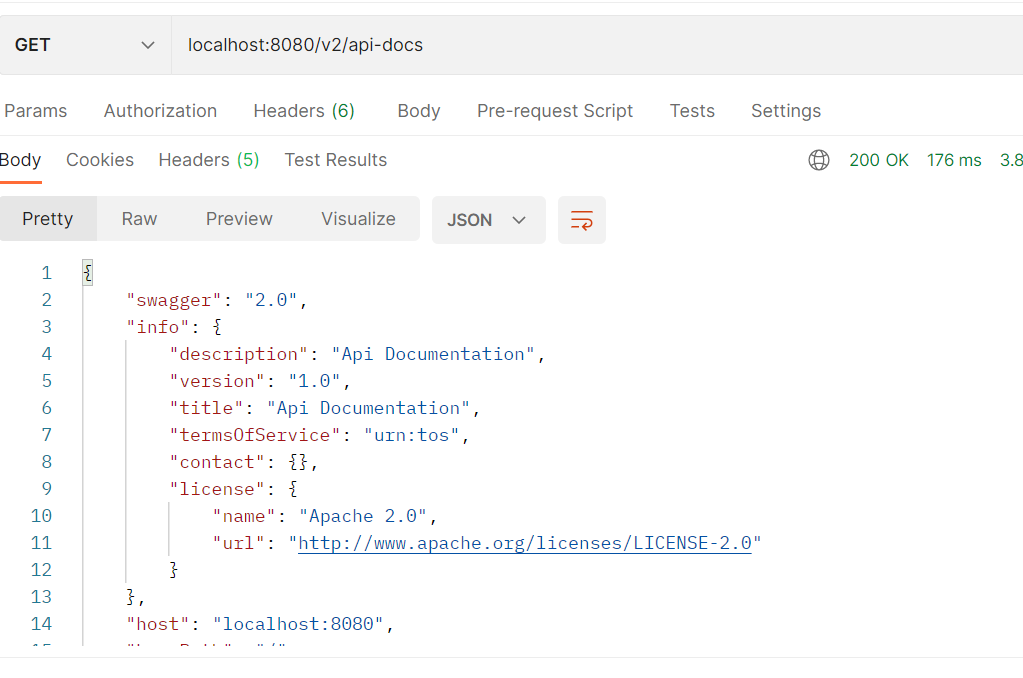Click the "localhost:8080" host value

pyautogui.click(x=298, y=624)
